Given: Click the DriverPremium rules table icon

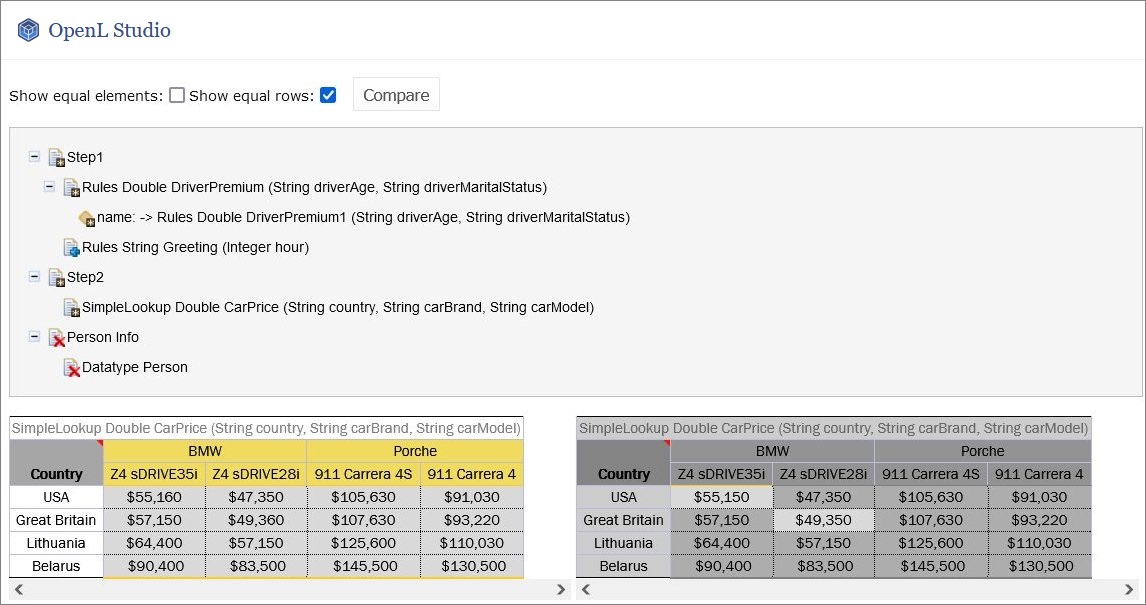Looking at the screenshot, I should 72,187.
